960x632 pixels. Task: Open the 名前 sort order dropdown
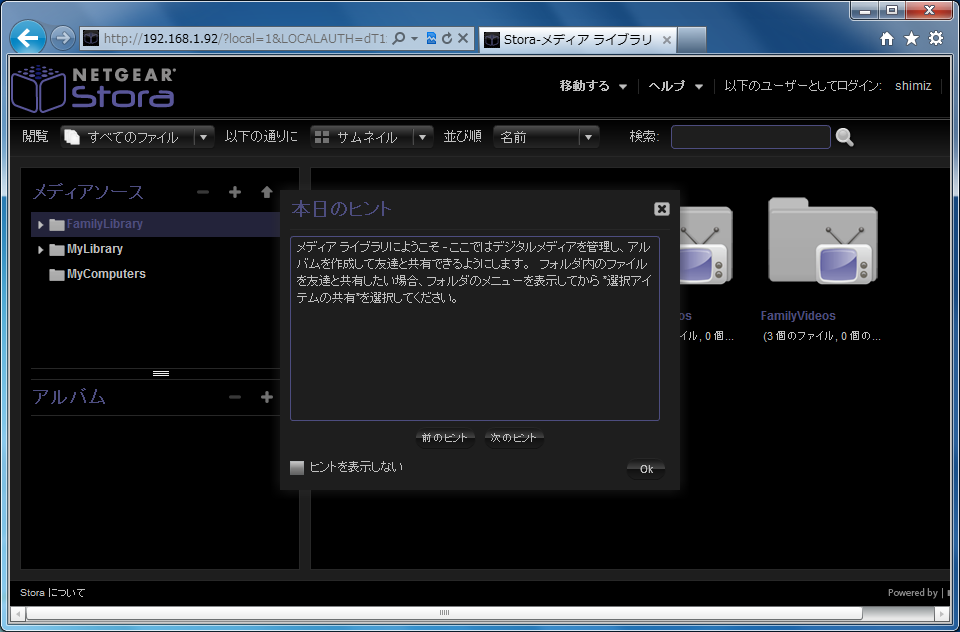tap(588, 137)
